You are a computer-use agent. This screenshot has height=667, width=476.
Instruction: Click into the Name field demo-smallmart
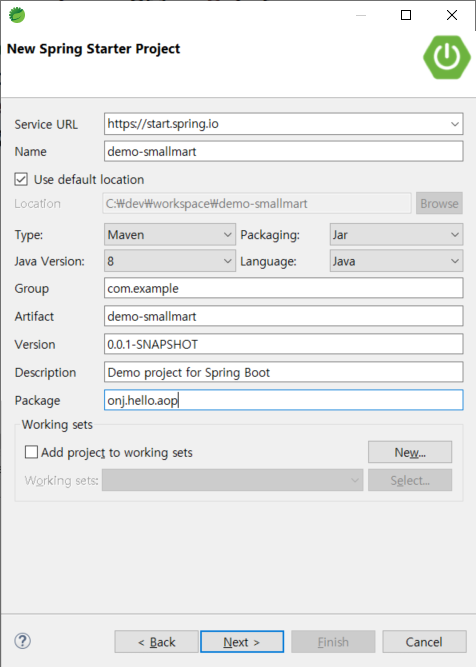[x=283, y=151]
